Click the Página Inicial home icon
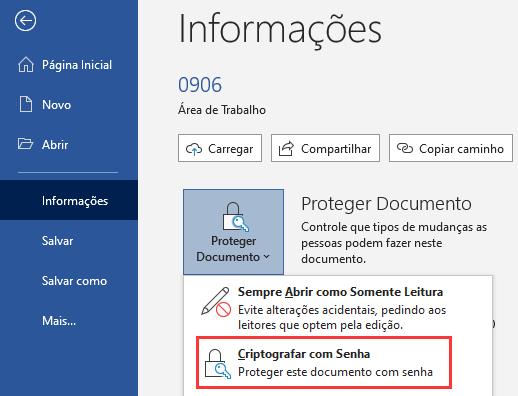This screenshot has height=396, width=518. 26,64
